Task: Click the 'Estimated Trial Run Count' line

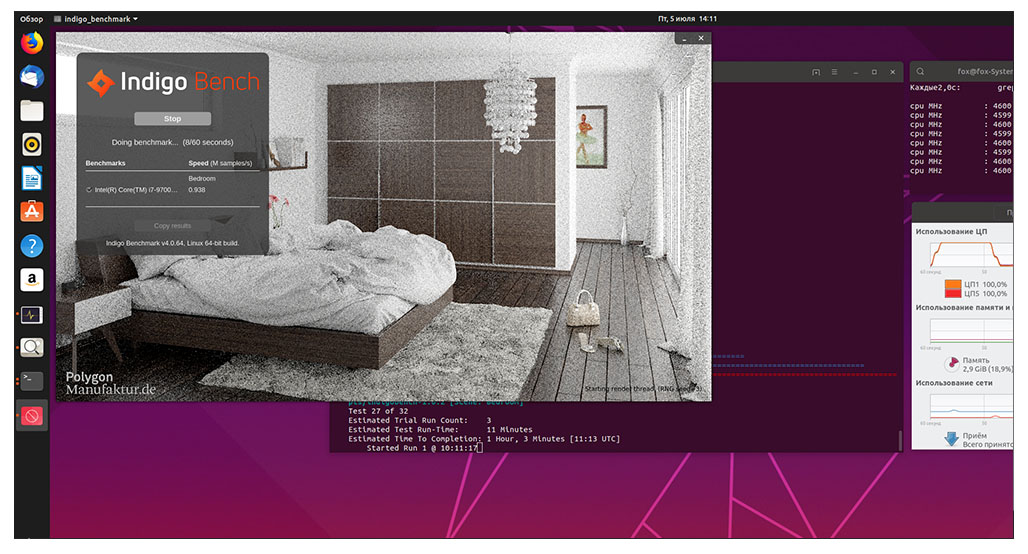Action: point(420,420)
